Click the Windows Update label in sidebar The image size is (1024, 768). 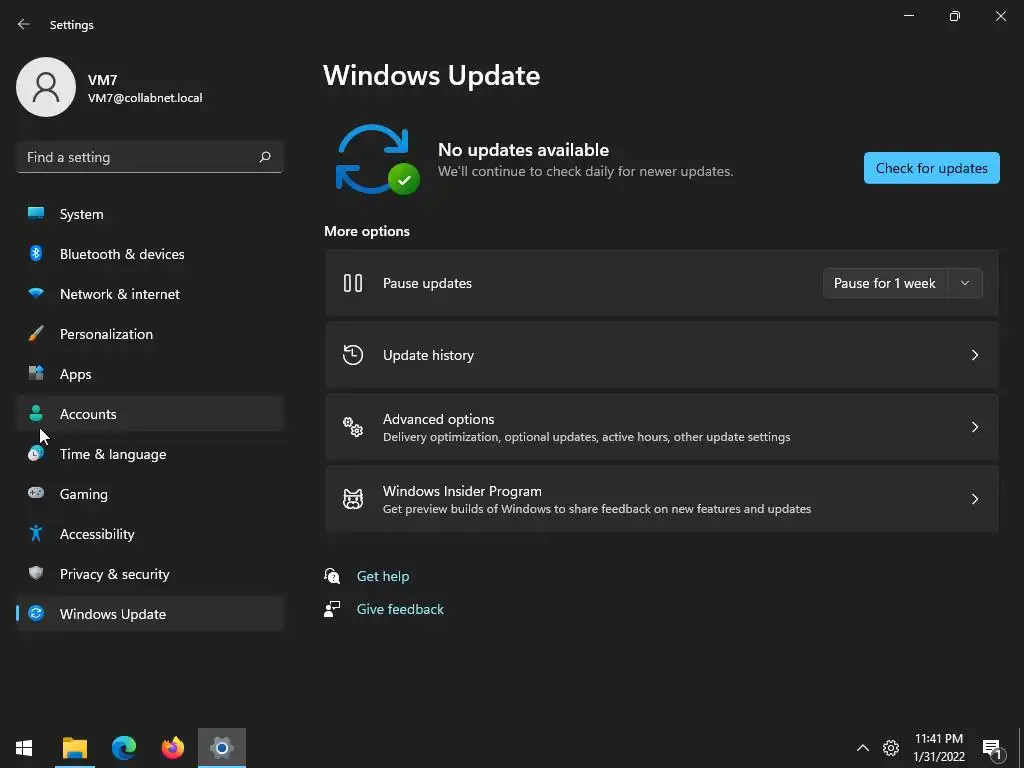tap(113, 614)
